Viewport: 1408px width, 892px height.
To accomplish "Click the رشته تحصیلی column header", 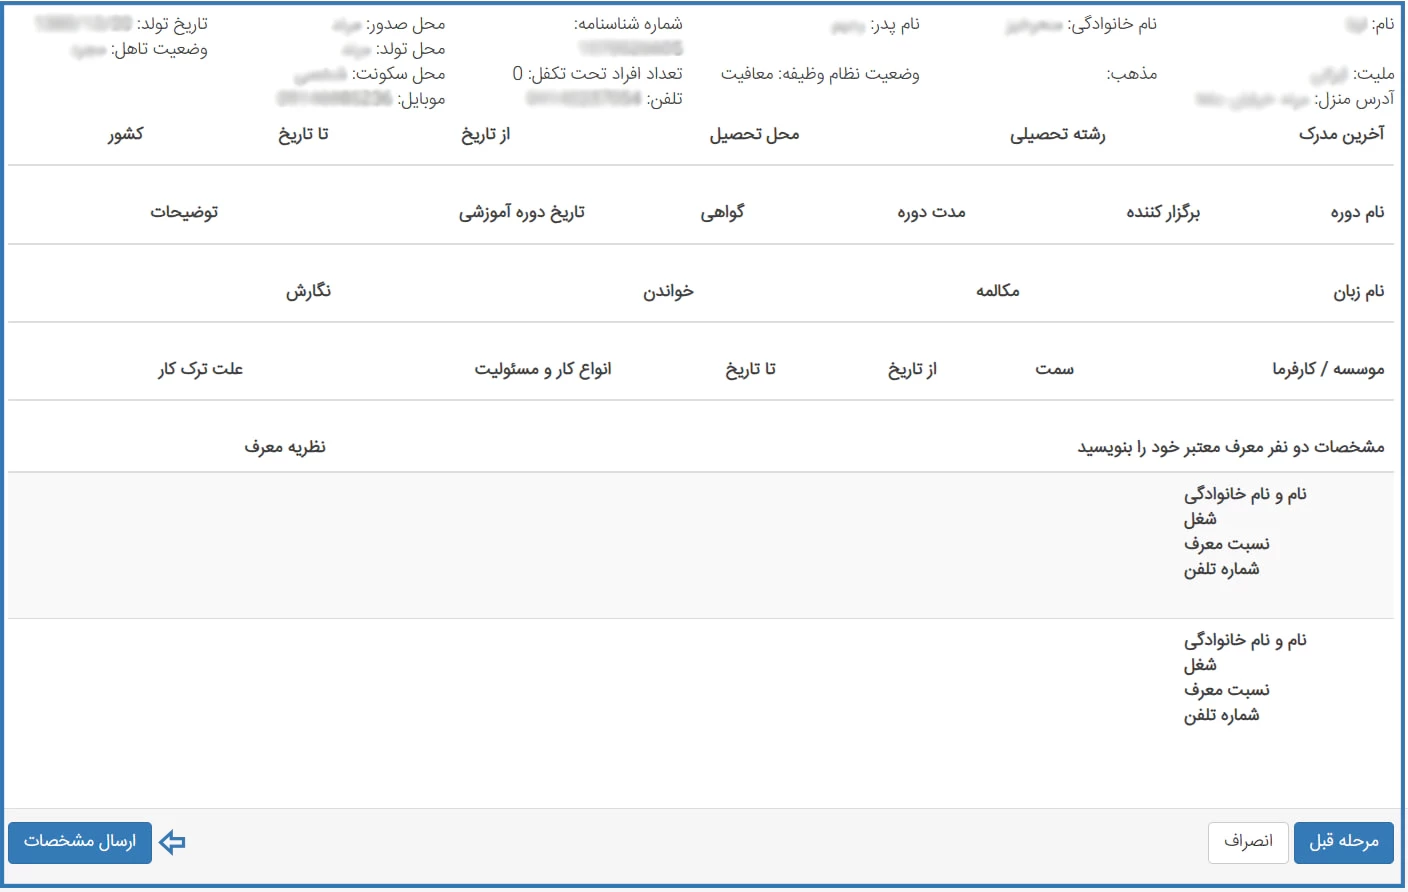I will (1057, 134).
